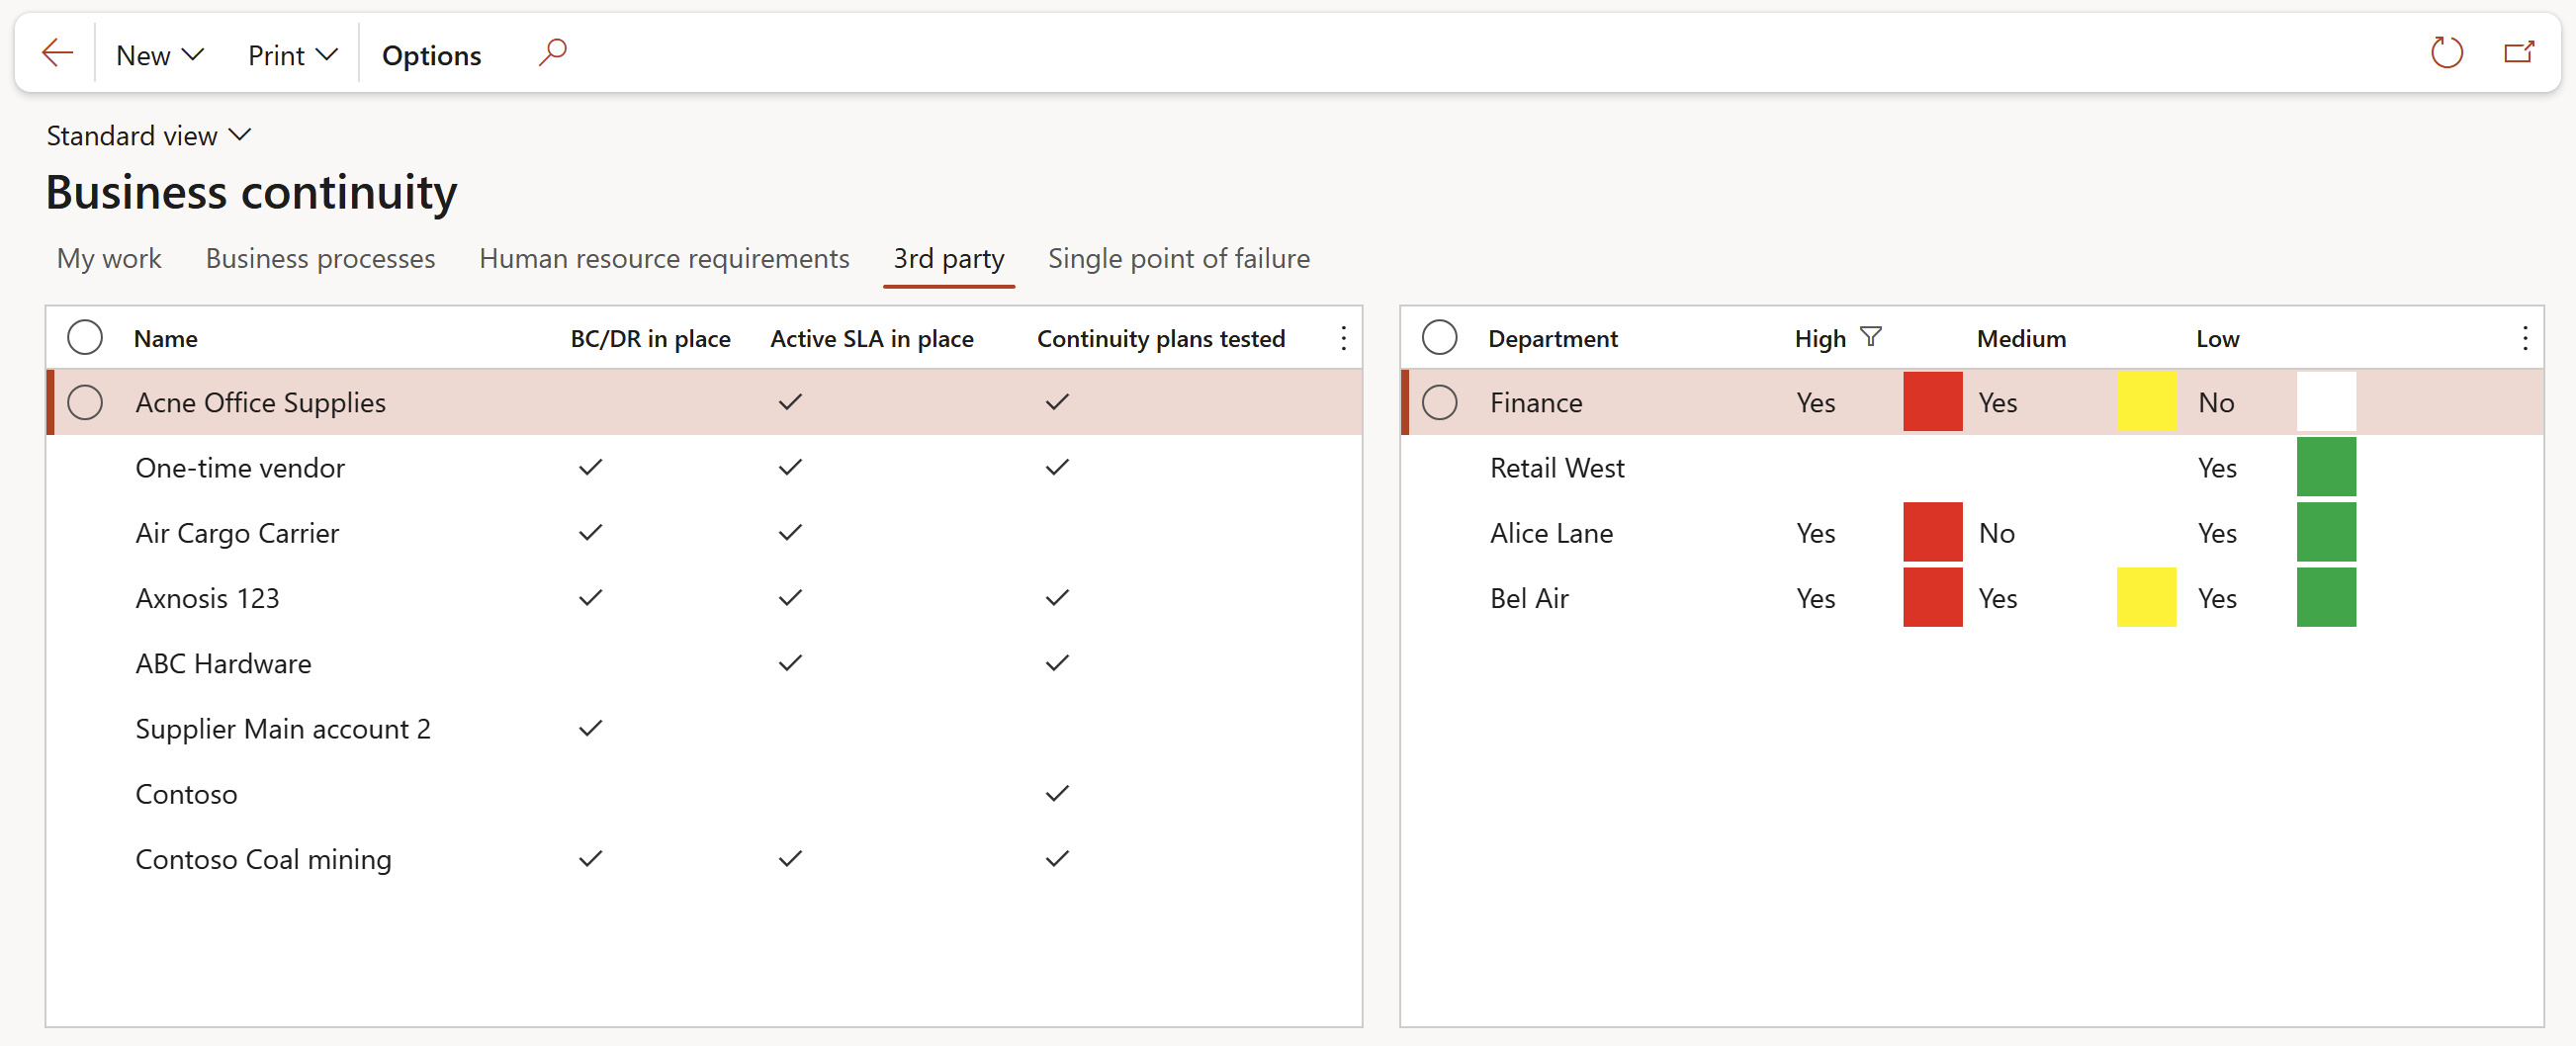The width and height of the screenshot is (2576, 1046).
Task: Select the Finance row radio circle
Action: point(1439,402)
